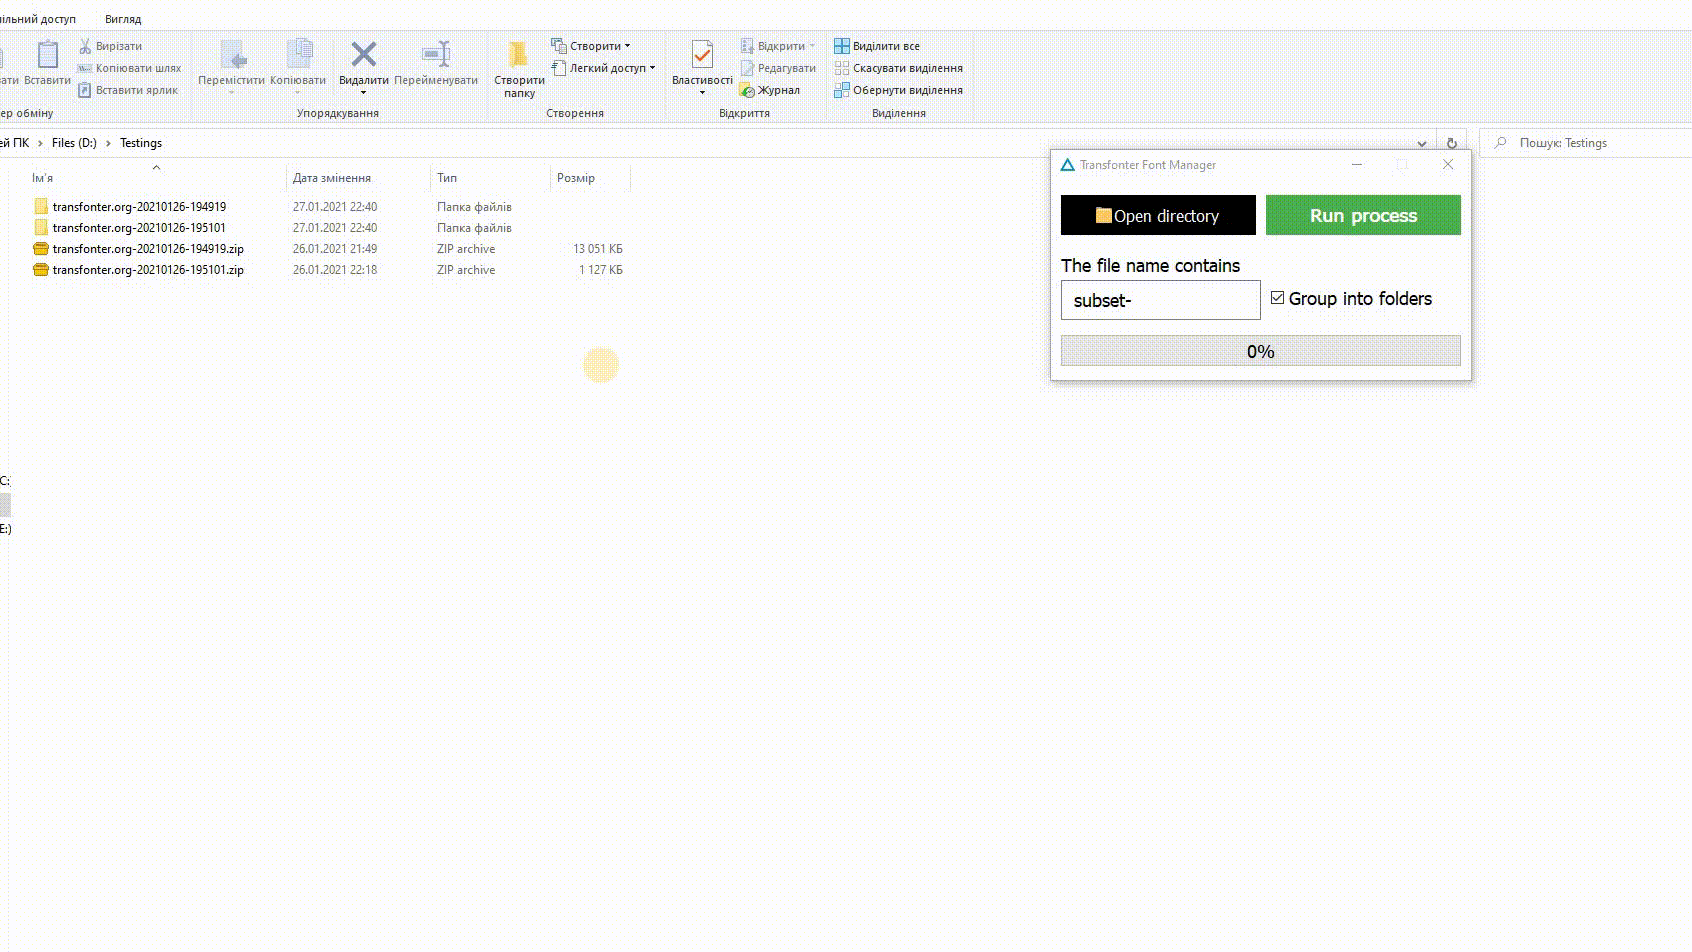Select file transfonter.org-20210126-194919.zip
1692x952 pixels.
[x=148, y=249]
